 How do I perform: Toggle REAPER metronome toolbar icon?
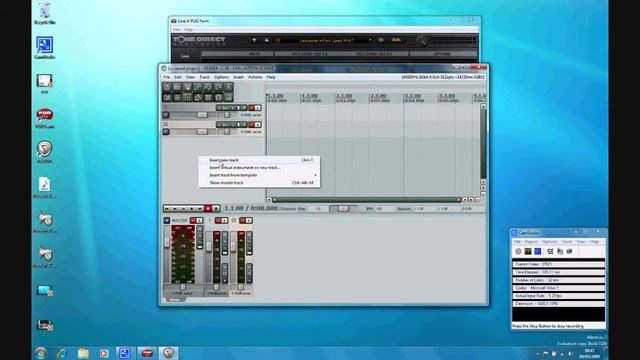[228, 87]
